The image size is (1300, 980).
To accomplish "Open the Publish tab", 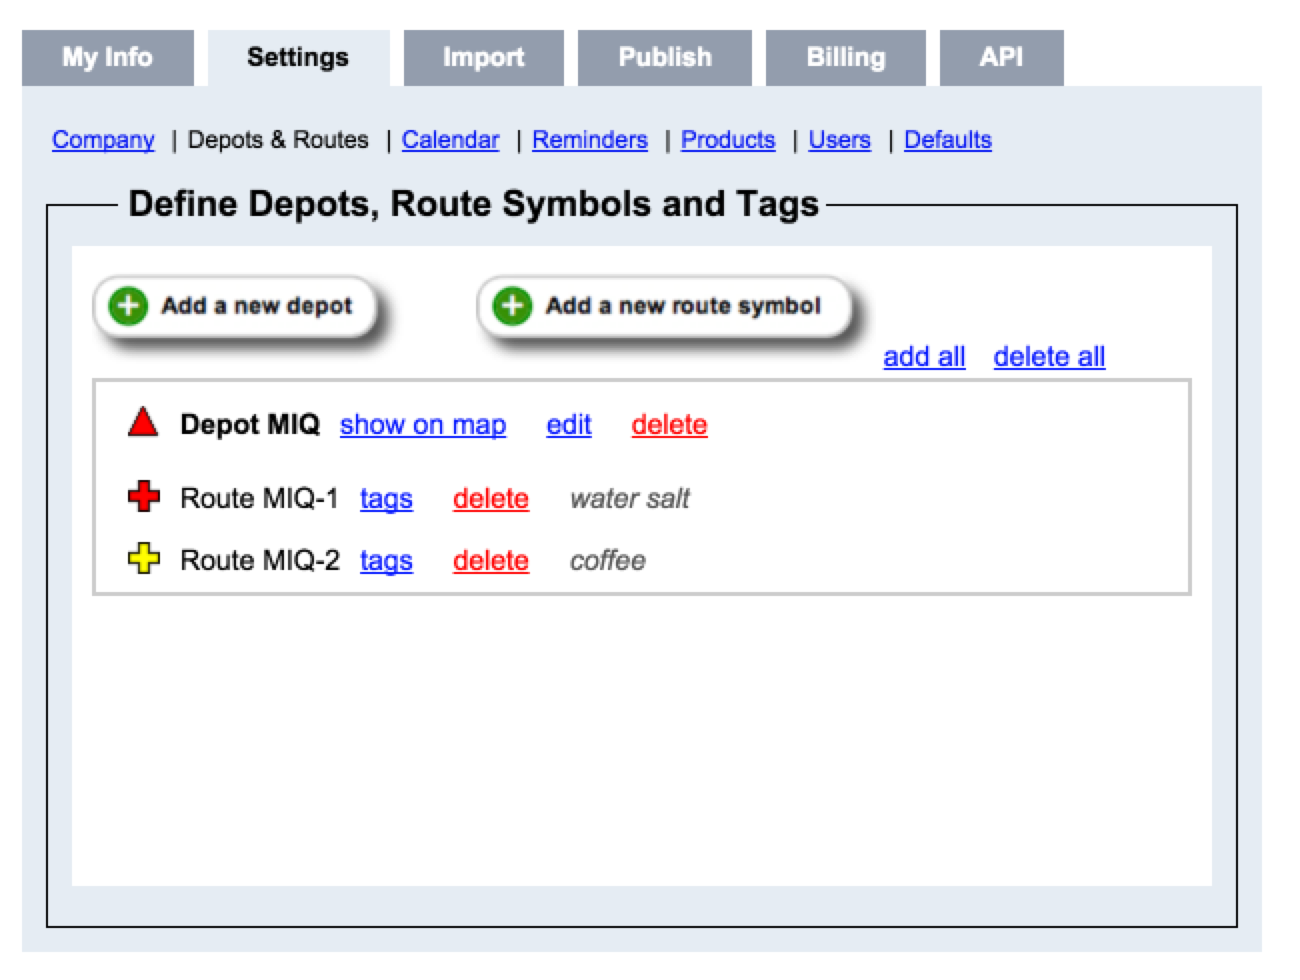I will click(x=664, y=58).
